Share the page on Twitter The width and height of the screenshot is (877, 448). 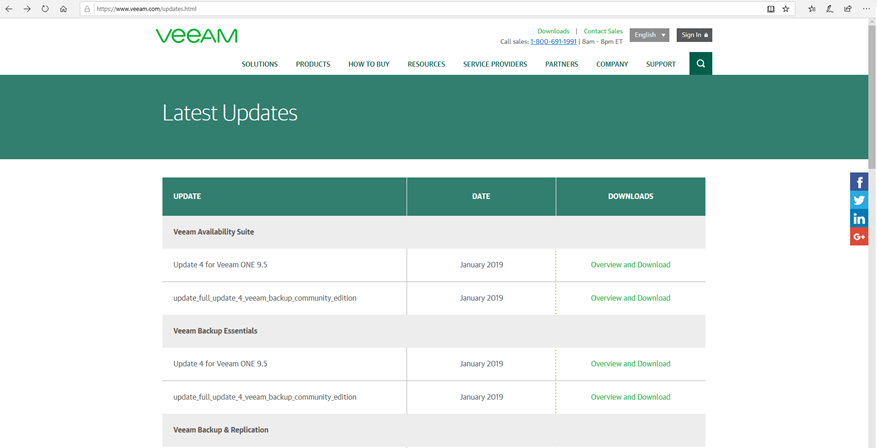click(859, 200)
